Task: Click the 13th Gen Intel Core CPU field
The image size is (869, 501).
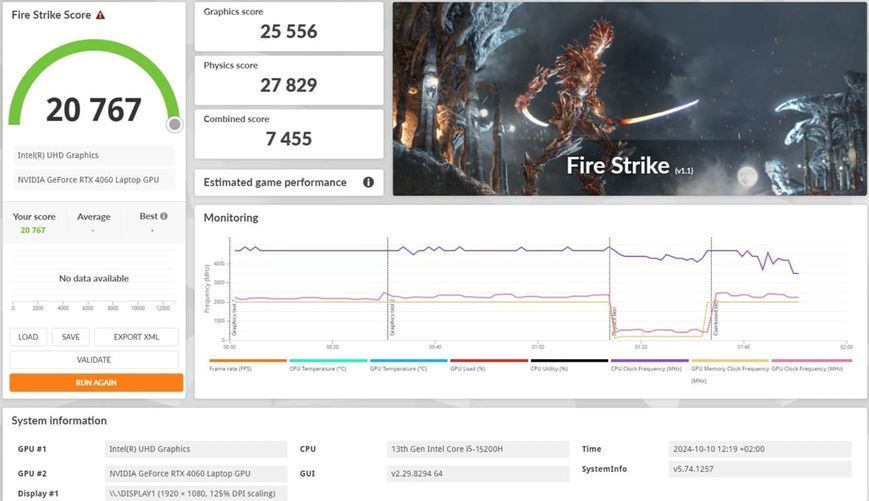Action: 478,449
